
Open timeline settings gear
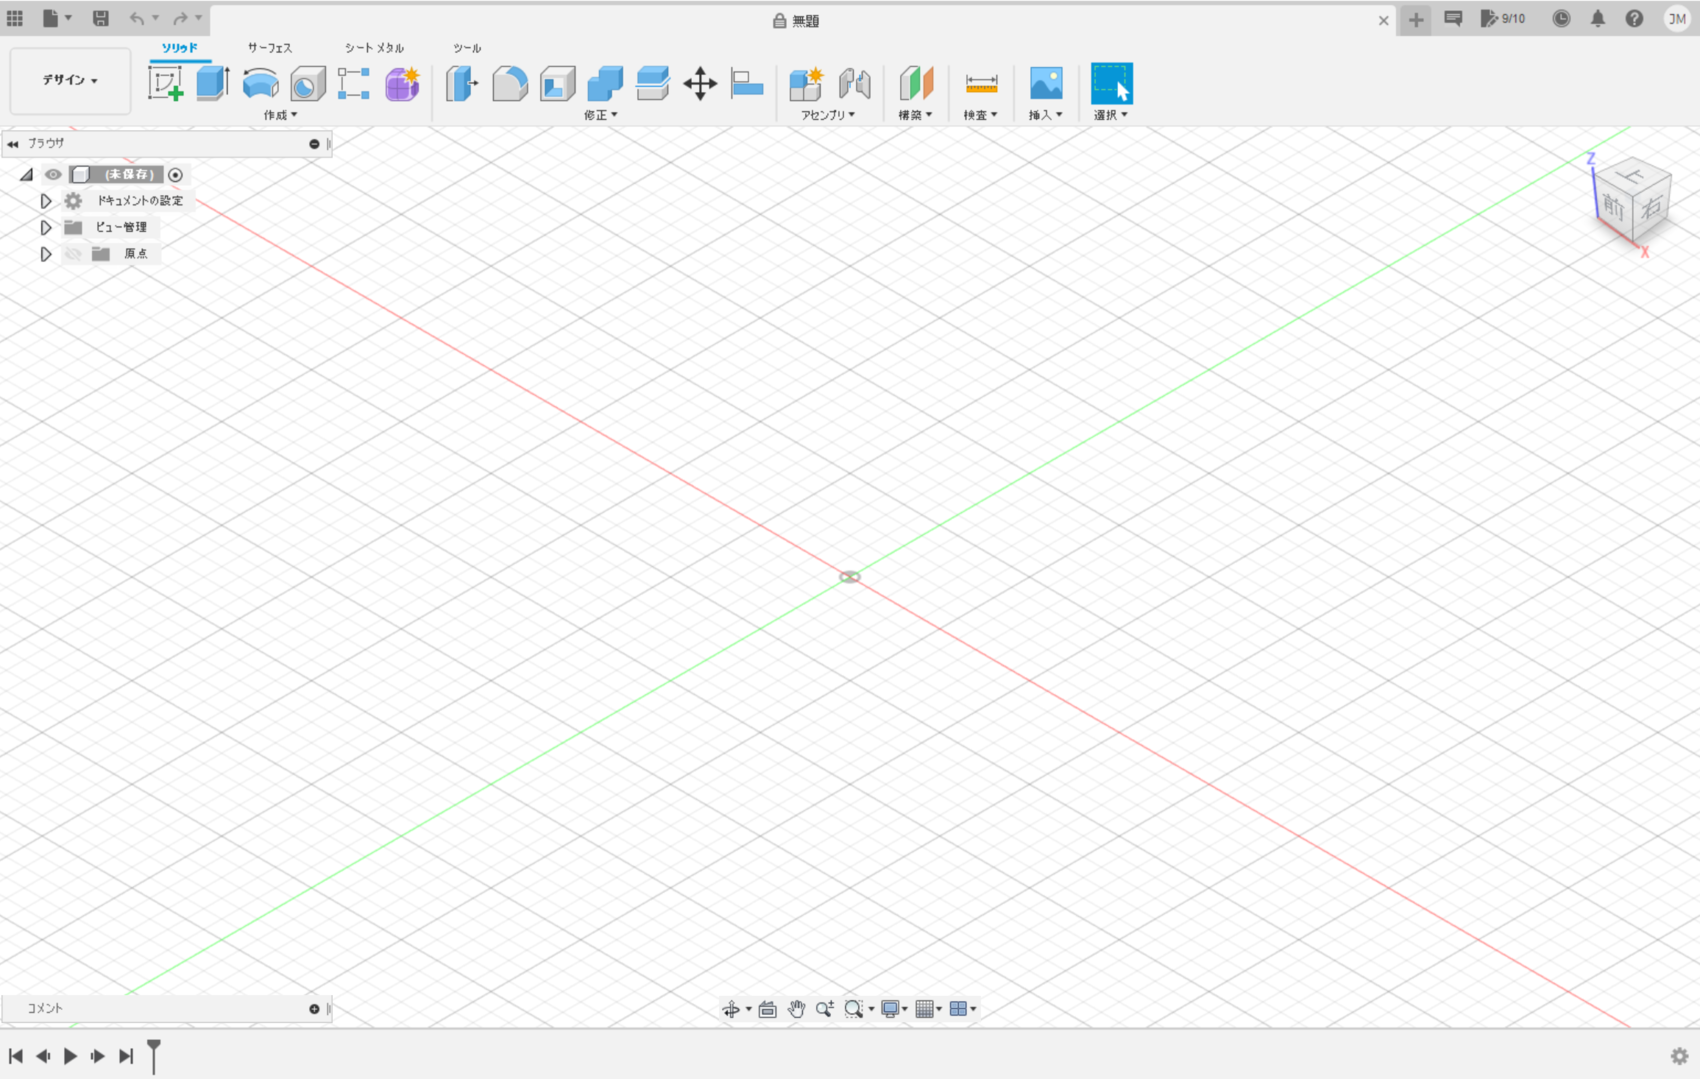point(1679,1056)
